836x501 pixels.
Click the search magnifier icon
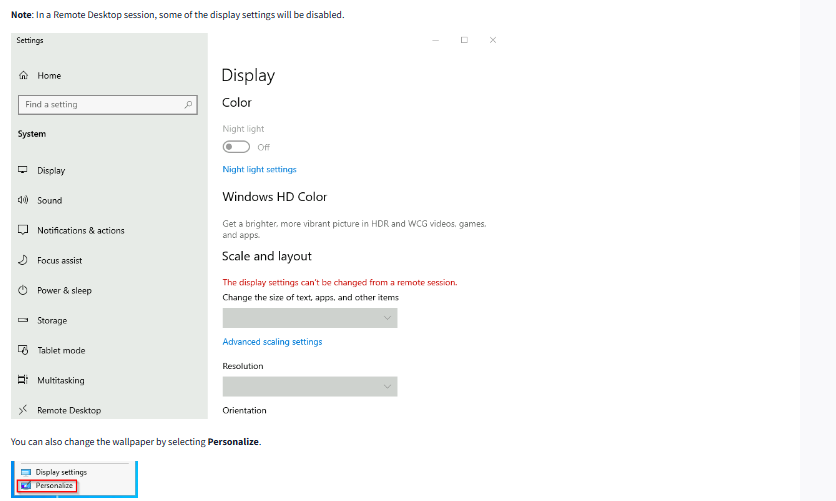coord(188,104)
